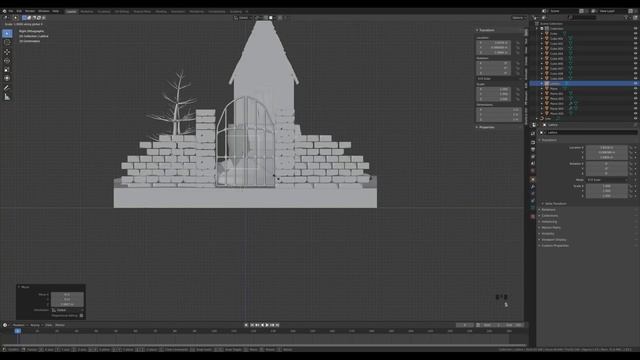
Task: Click the Play animation button in timeline
Action: point(267,325)
